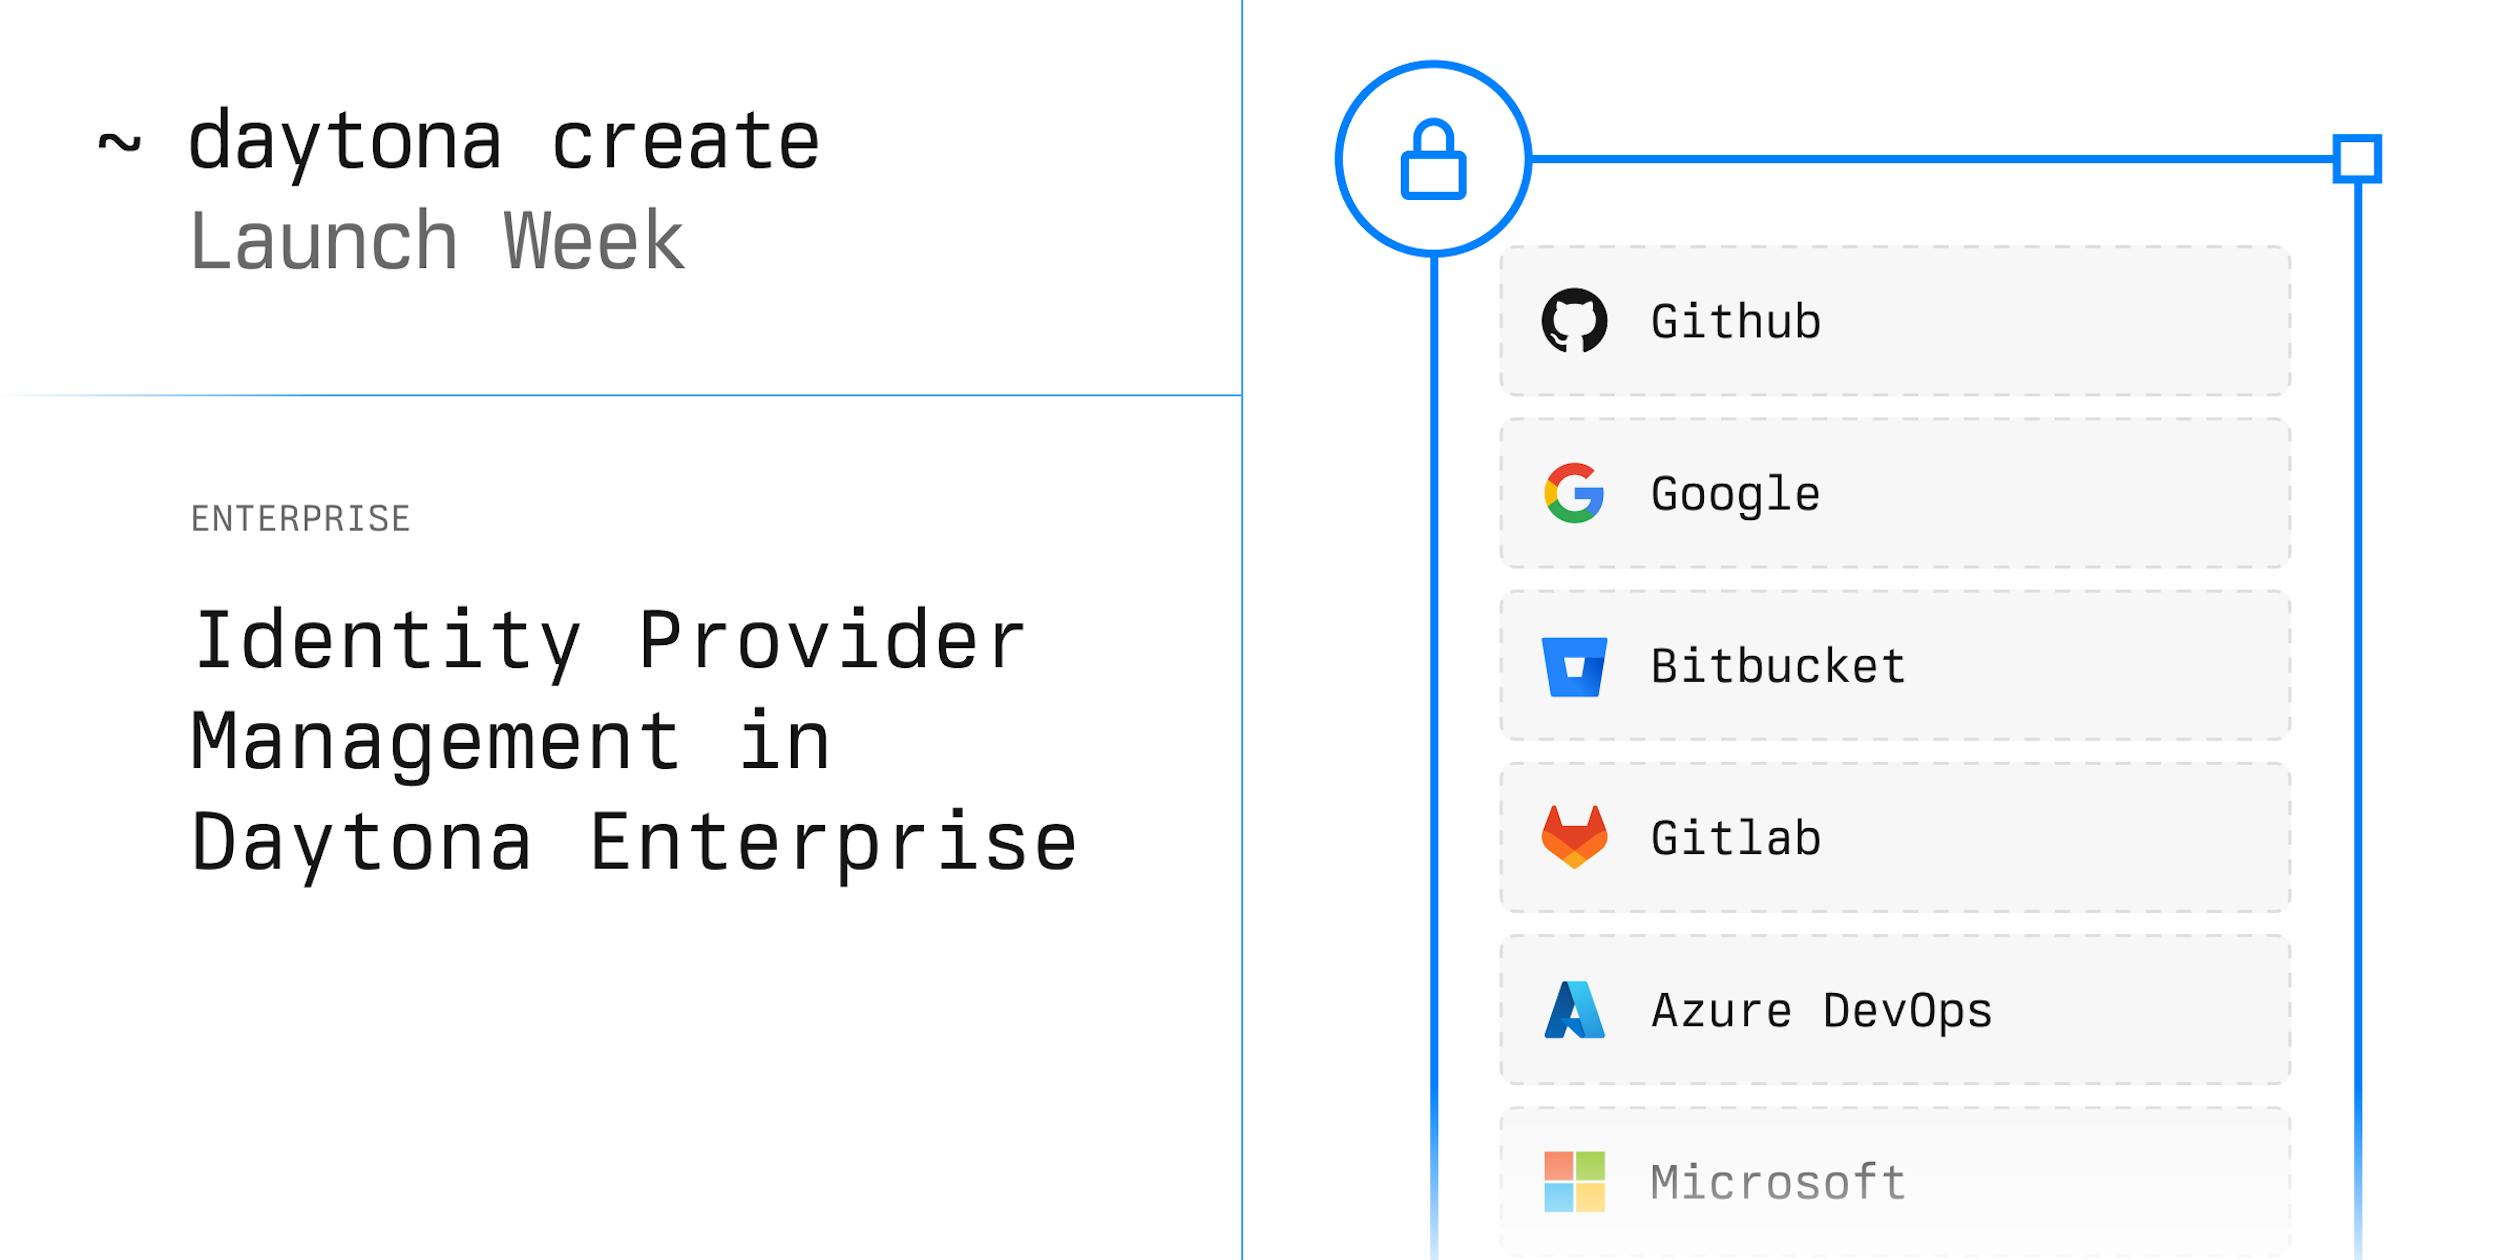The height and width of the screenshot is (1260, 2520).
Task: Click the Microsoft four-square logo
Action: 1574,1182
